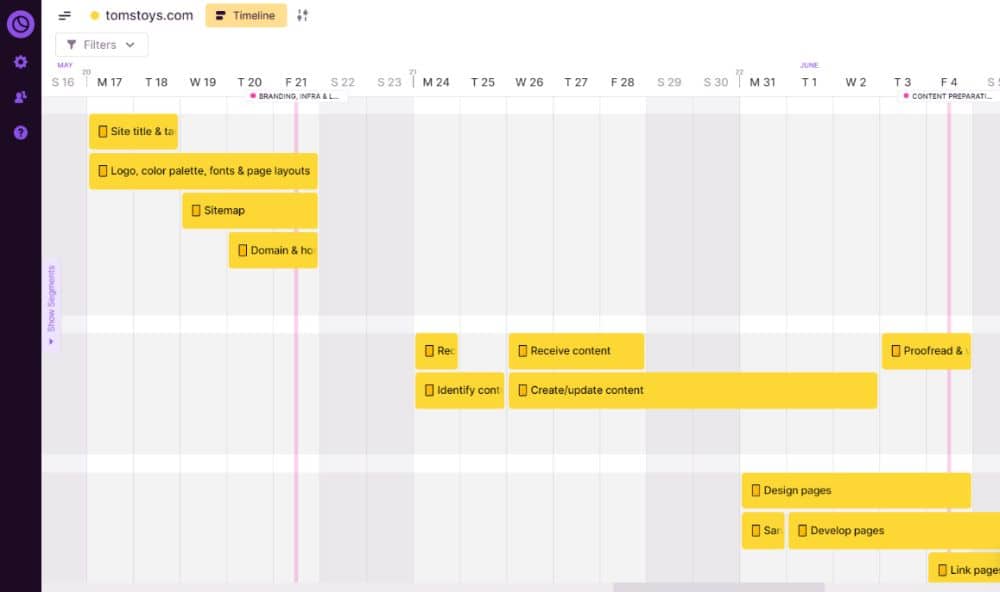Click the checkbox icon on Design pages task
Image resolution: width=1000 pixels, height=592 pixels.
[757, 490]
